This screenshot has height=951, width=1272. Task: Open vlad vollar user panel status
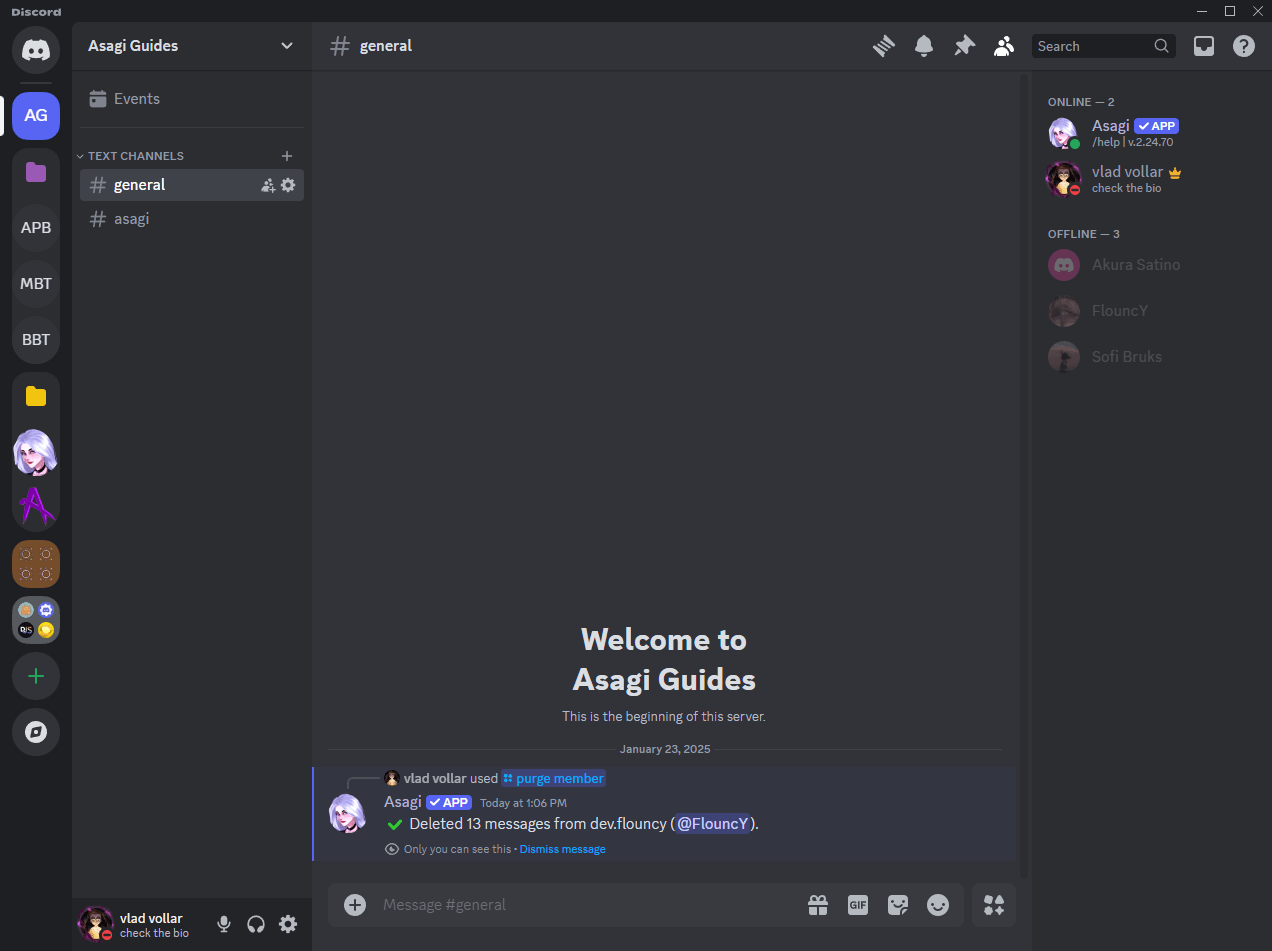pyautogui.click(x=140, y=925)
